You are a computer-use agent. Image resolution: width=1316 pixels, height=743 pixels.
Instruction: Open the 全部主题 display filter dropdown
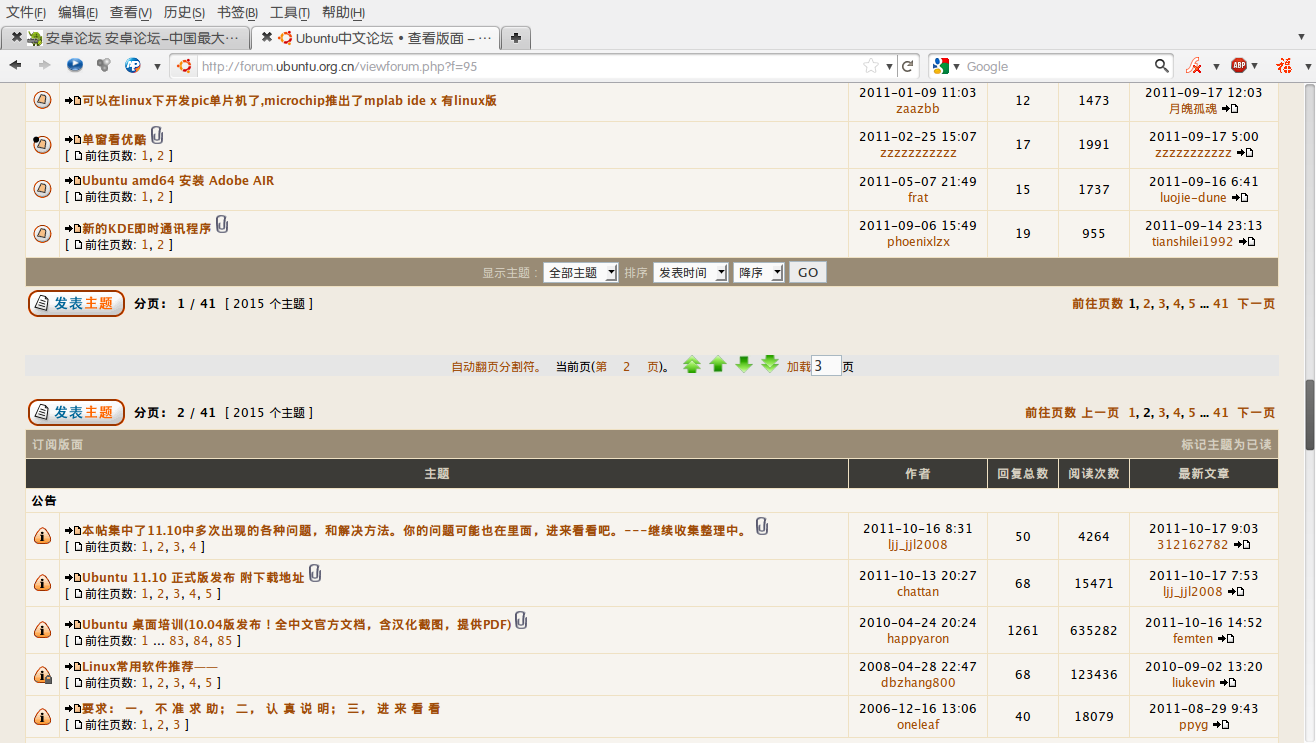581,273
